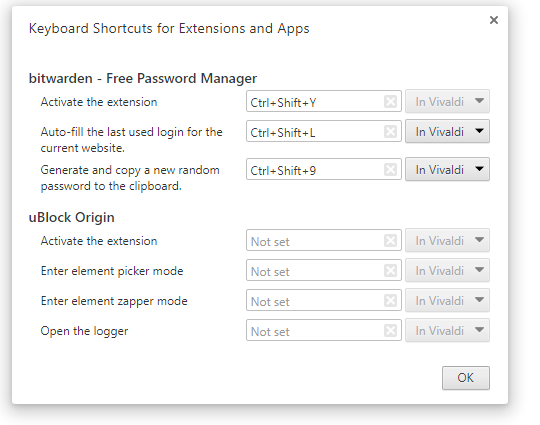540x425 pixels.
Task: Open scope dropdown for bitwarden Activate the extension
Action: coord(447,101)
